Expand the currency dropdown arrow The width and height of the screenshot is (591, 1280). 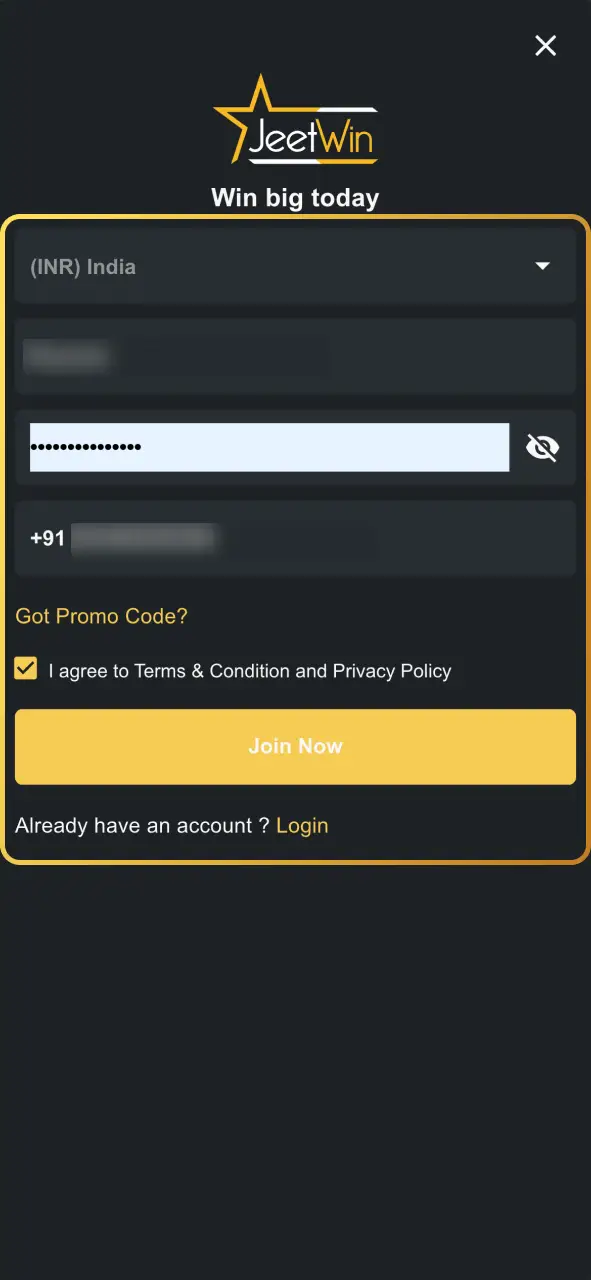[x=542, y=266]
